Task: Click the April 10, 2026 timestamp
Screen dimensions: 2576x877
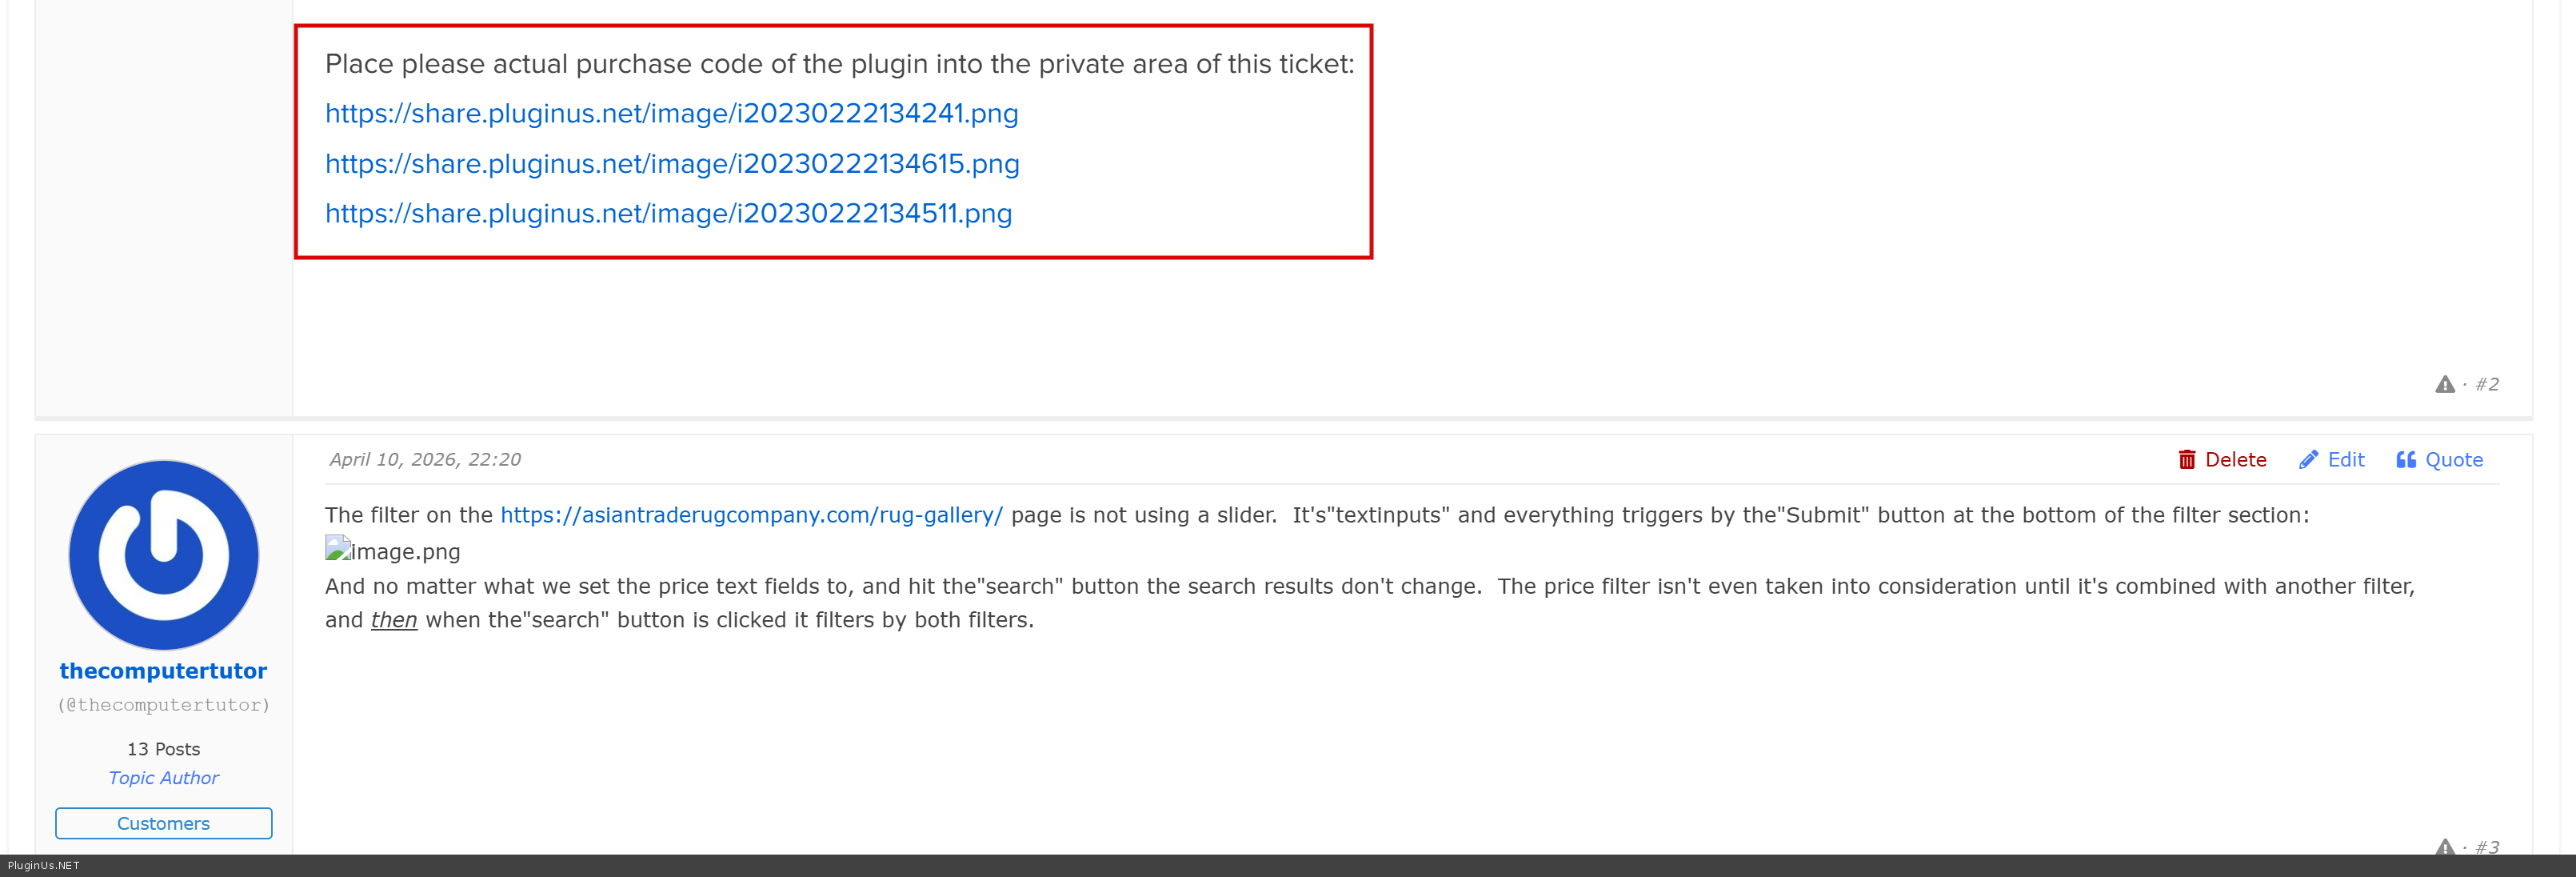Action: click(425, 460)
